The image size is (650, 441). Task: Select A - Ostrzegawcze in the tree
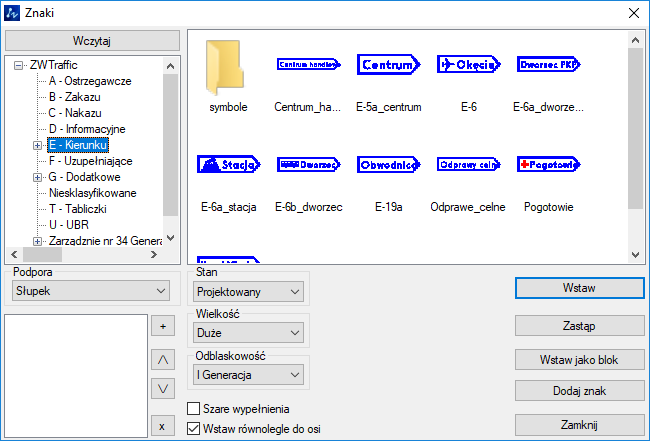[90, 81]
